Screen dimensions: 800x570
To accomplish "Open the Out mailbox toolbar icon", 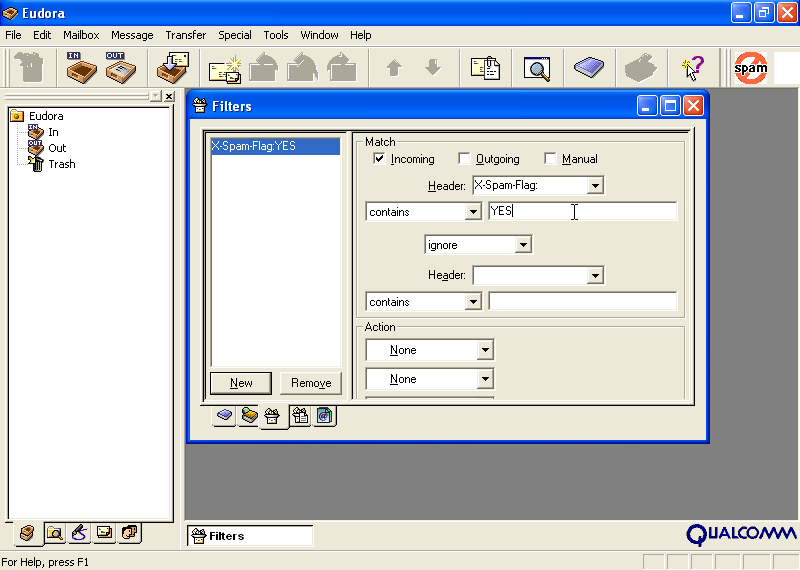I will [x=121, y=67].
